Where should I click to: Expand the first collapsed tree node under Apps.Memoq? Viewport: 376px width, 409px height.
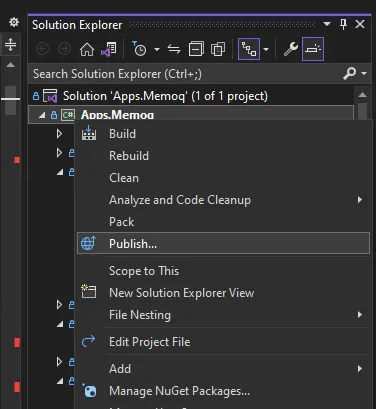pyautogui.click(x=59, y=134)
